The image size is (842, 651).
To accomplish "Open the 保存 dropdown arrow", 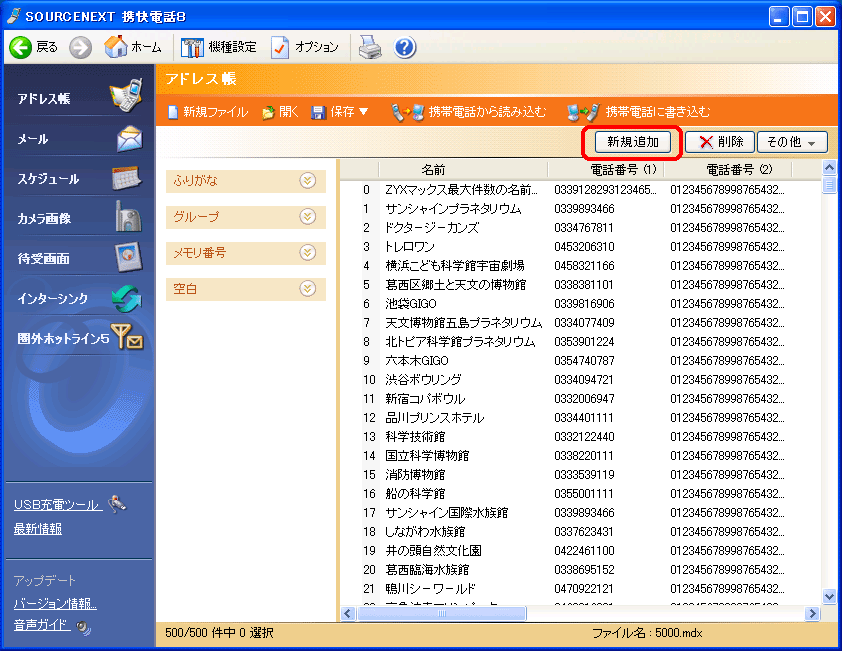I will [364, 112].
